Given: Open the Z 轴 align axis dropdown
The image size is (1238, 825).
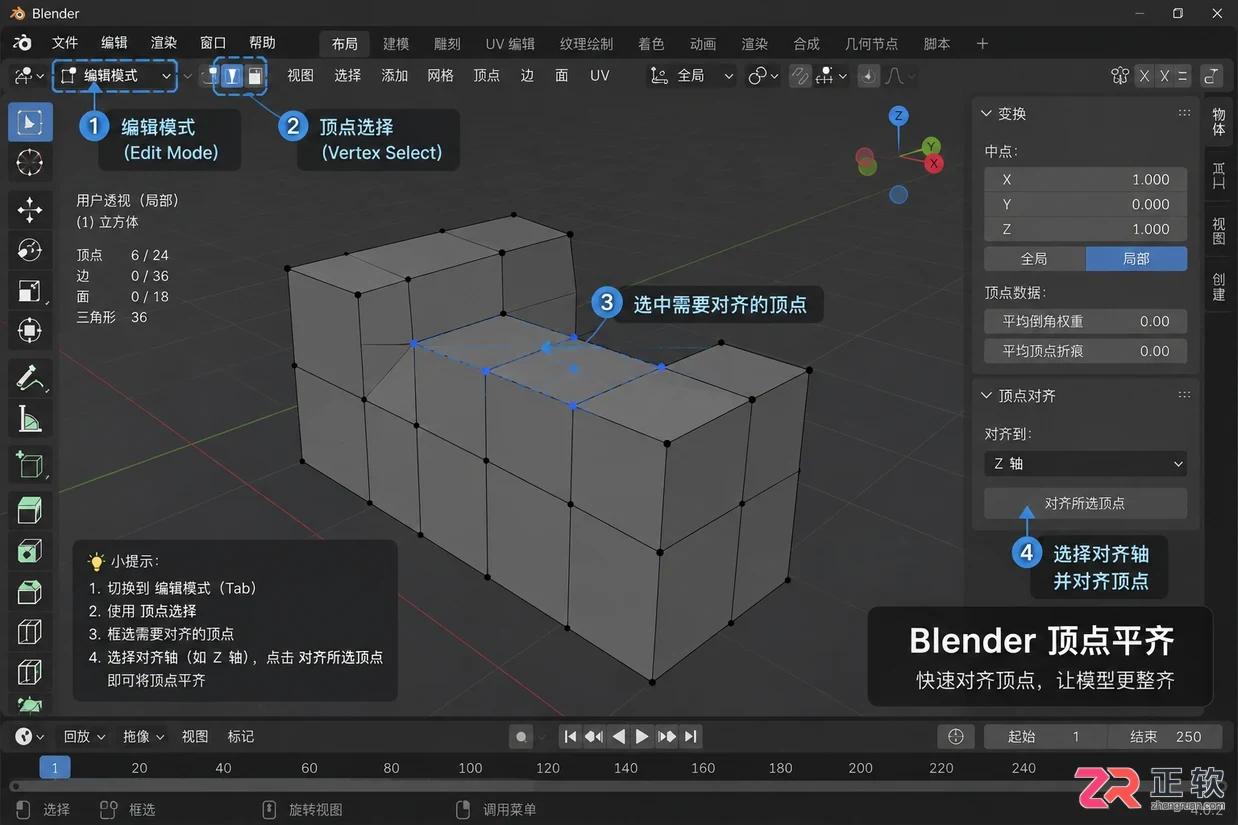Looking at the screenshot, I should 1086,464.
